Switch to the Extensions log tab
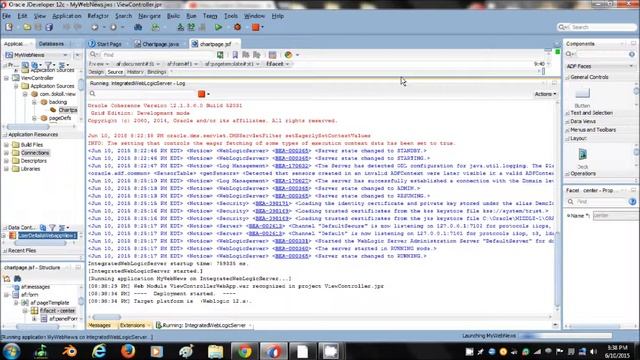The width and height of the screenshot is (640, 360). (x=133, y=325)
